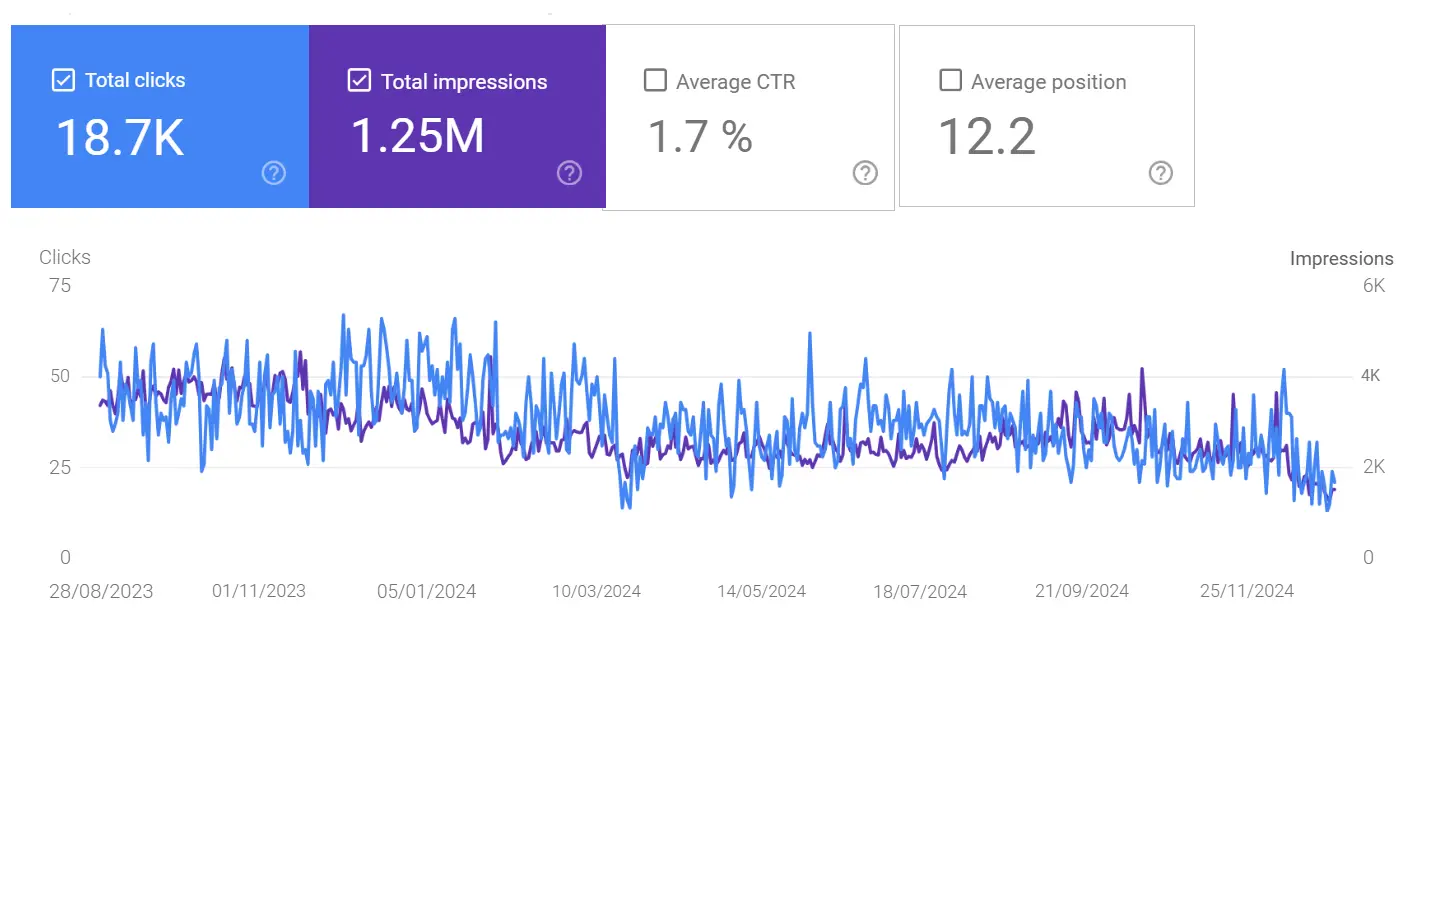Image resolution: width=1440 pixels, height=900 pixels.
Task: Click the 10/03/2024 date on chart axis
Action: pos(596,591)
